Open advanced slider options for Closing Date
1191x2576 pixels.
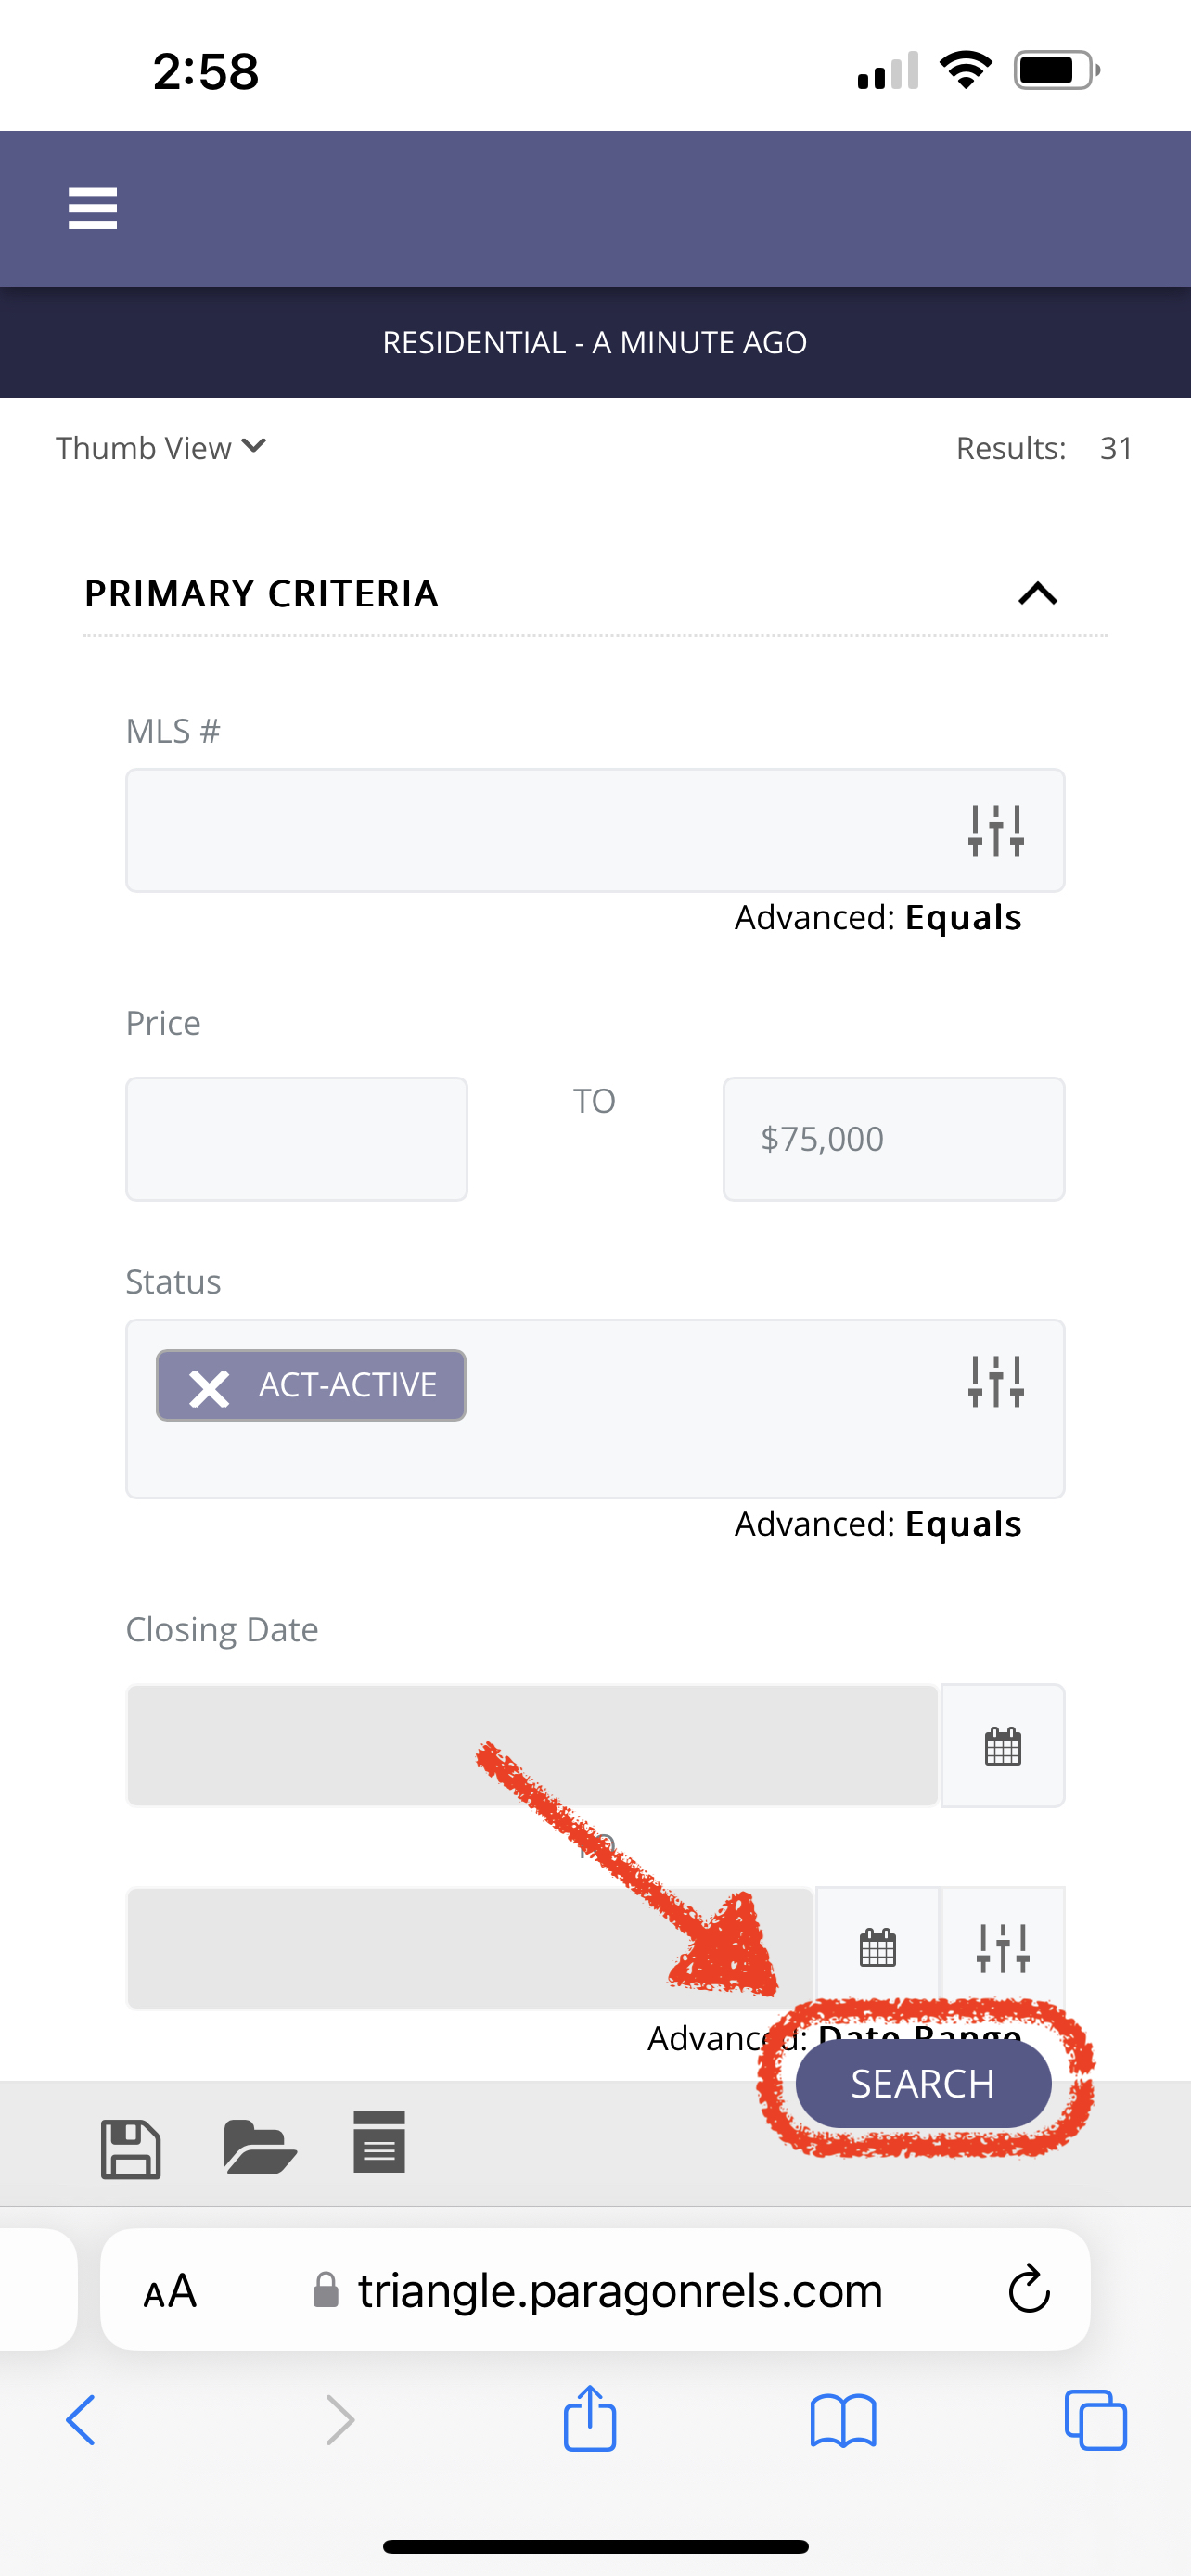pyautogui.click(x=1003, y=1947)
